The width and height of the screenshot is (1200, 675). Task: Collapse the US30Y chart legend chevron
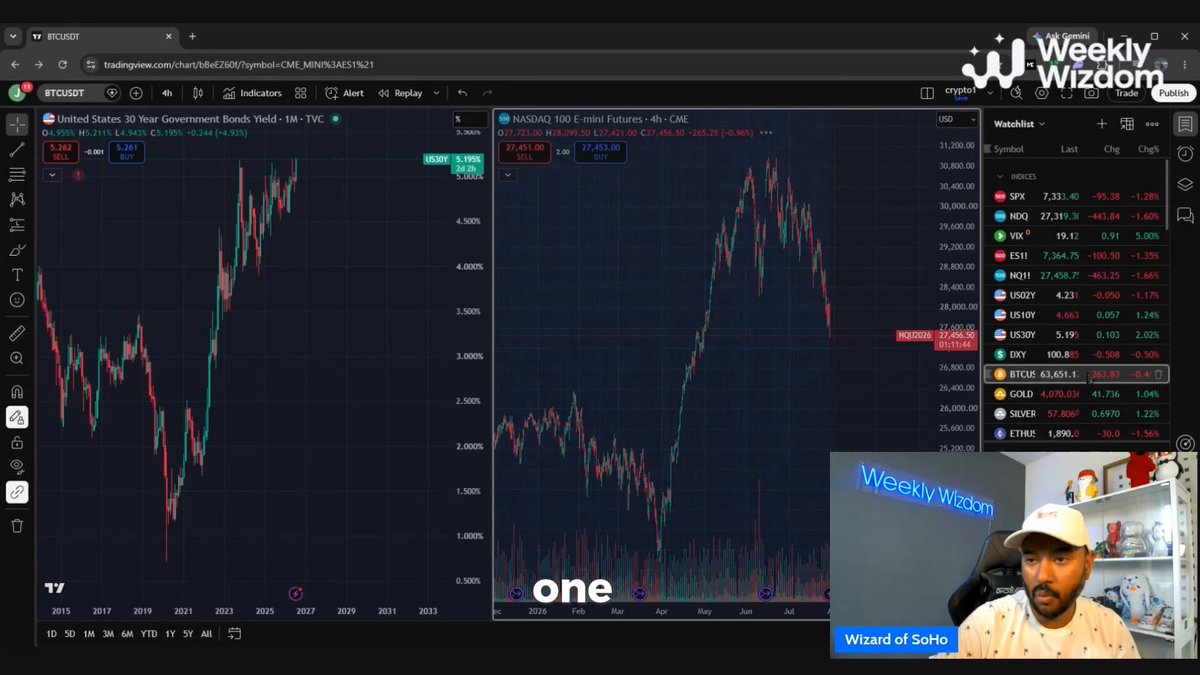[x=52, y=175]
